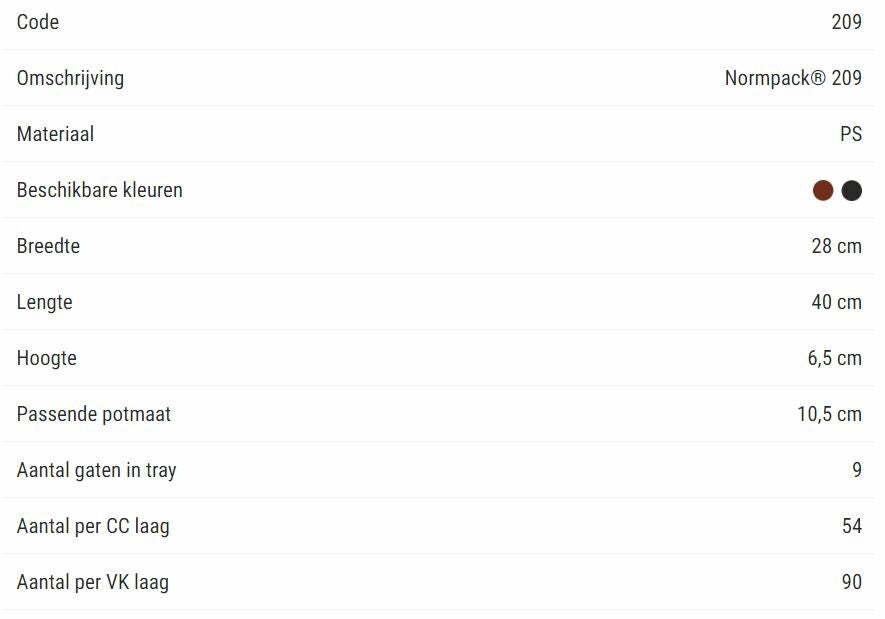Image resolution: width=885 pixels, height=619 pixels.
Task: Select the 28 cm width value
Action: click(836, 246)
